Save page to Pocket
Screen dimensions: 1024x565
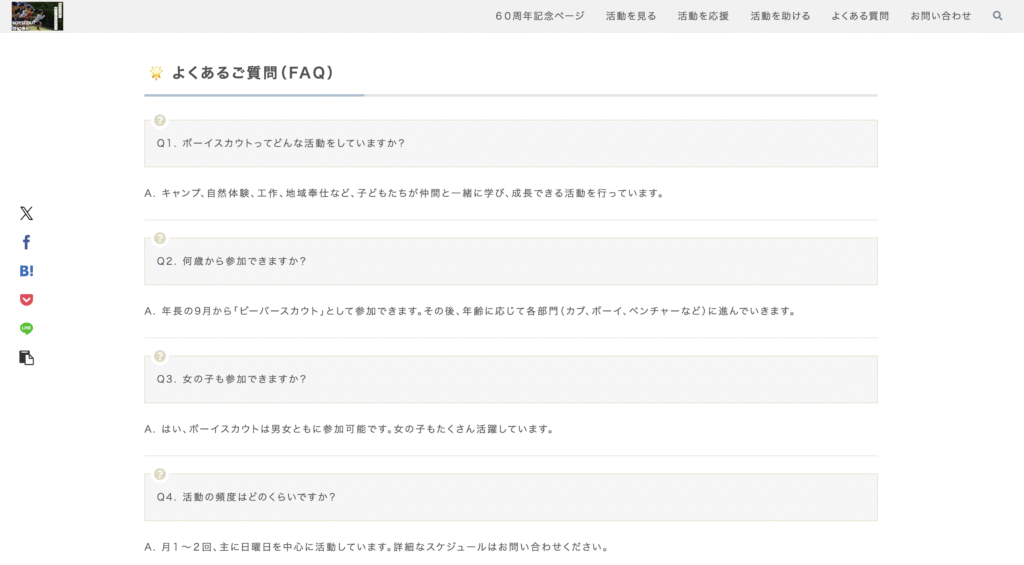point(26,300)
